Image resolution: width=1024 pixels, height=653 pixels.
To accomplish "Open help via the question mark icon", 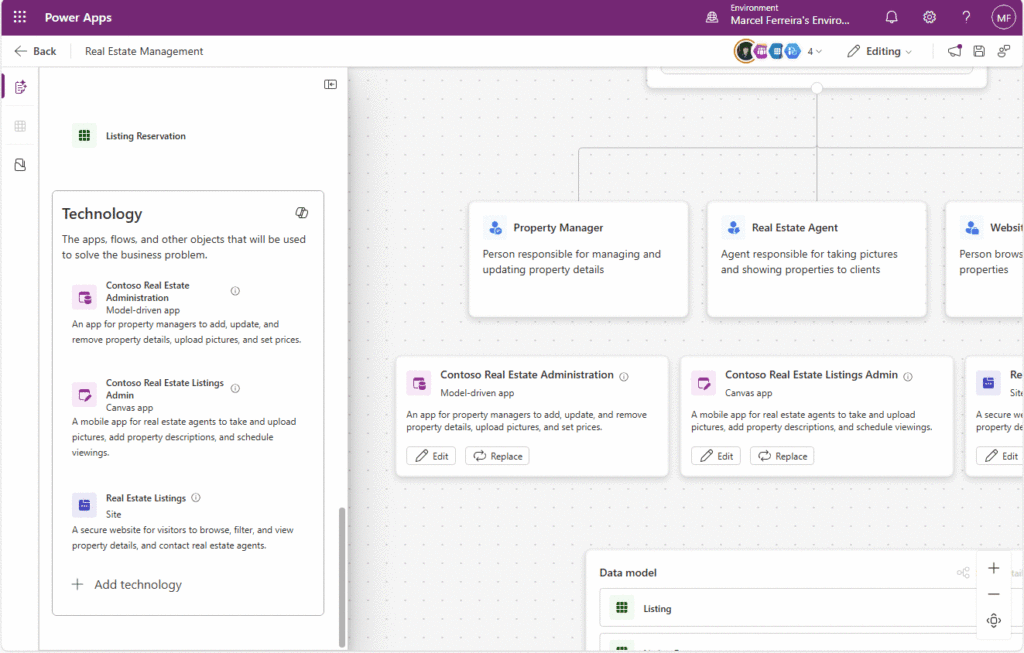I will pos(965,16).
